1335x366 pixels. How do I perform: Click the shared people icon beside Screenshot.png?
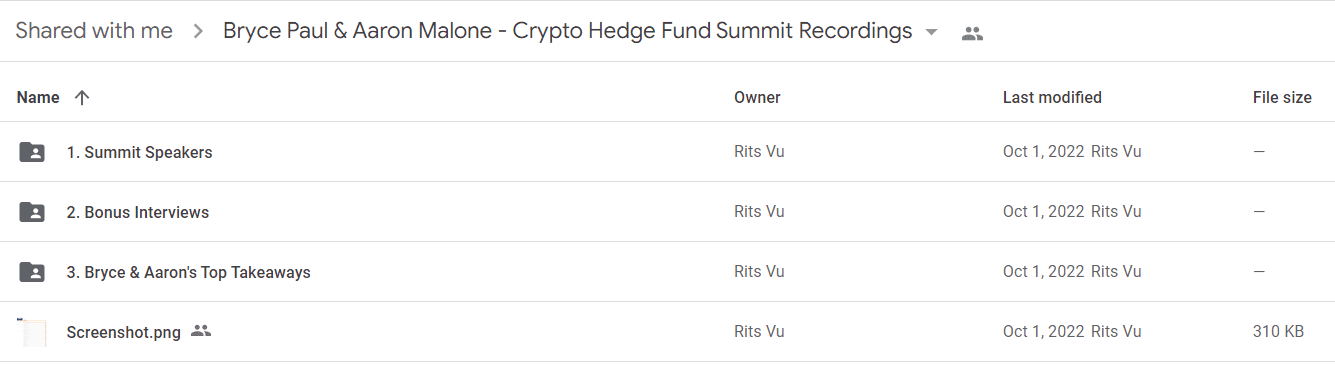pos(201,331)
